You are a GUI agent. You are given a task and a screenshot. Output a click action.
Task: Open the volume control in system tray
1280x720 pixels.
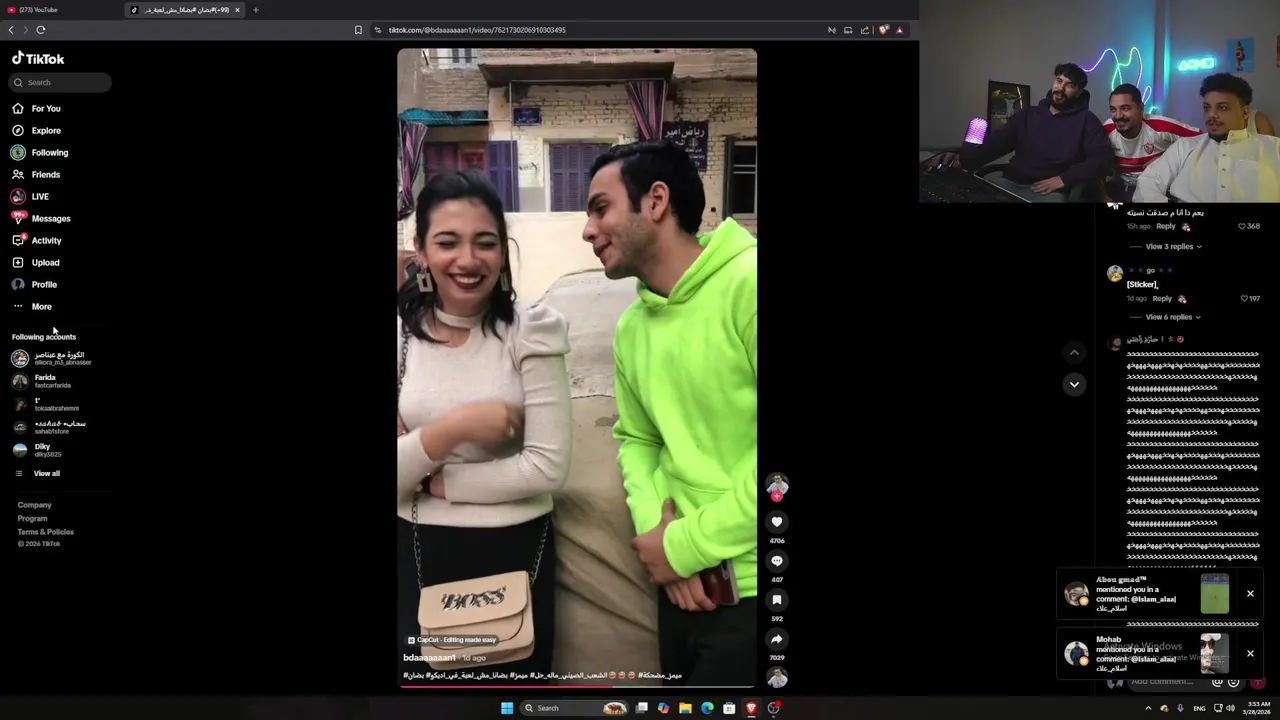coord(1230,708)
